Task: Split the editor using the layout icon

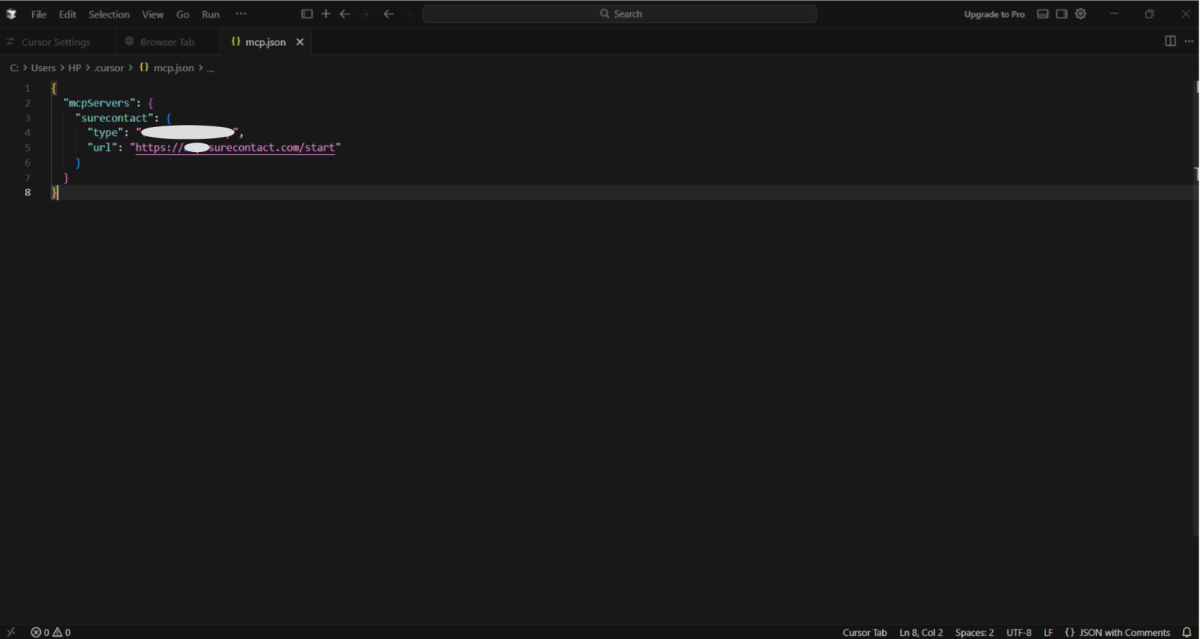Action: pos(1170,41)
